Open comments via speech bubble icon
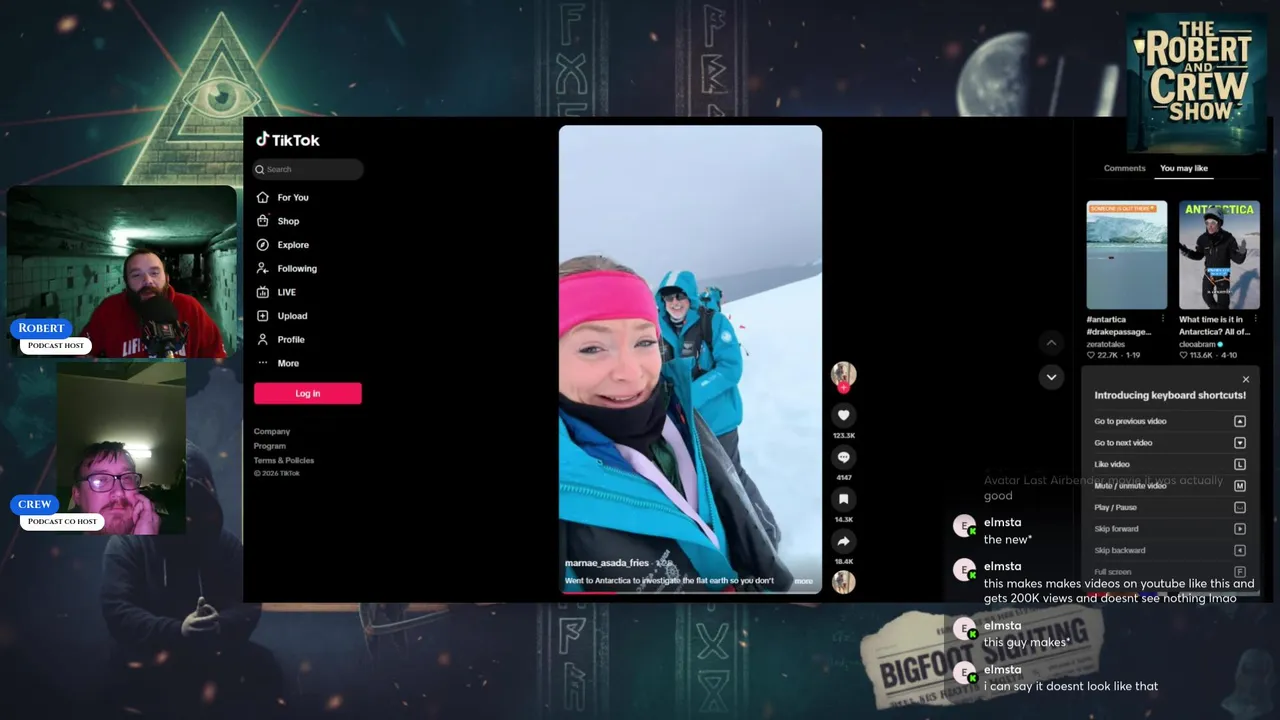 [x=843, y=457]
